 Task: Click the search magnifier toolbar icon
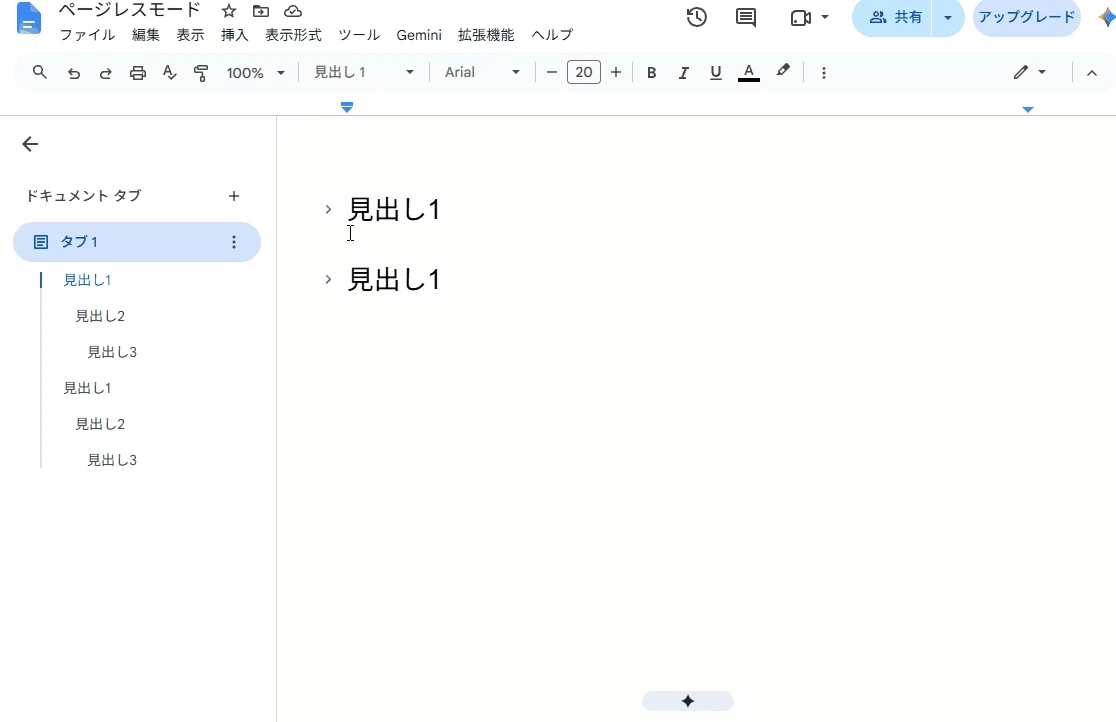(x=40, y=72)
